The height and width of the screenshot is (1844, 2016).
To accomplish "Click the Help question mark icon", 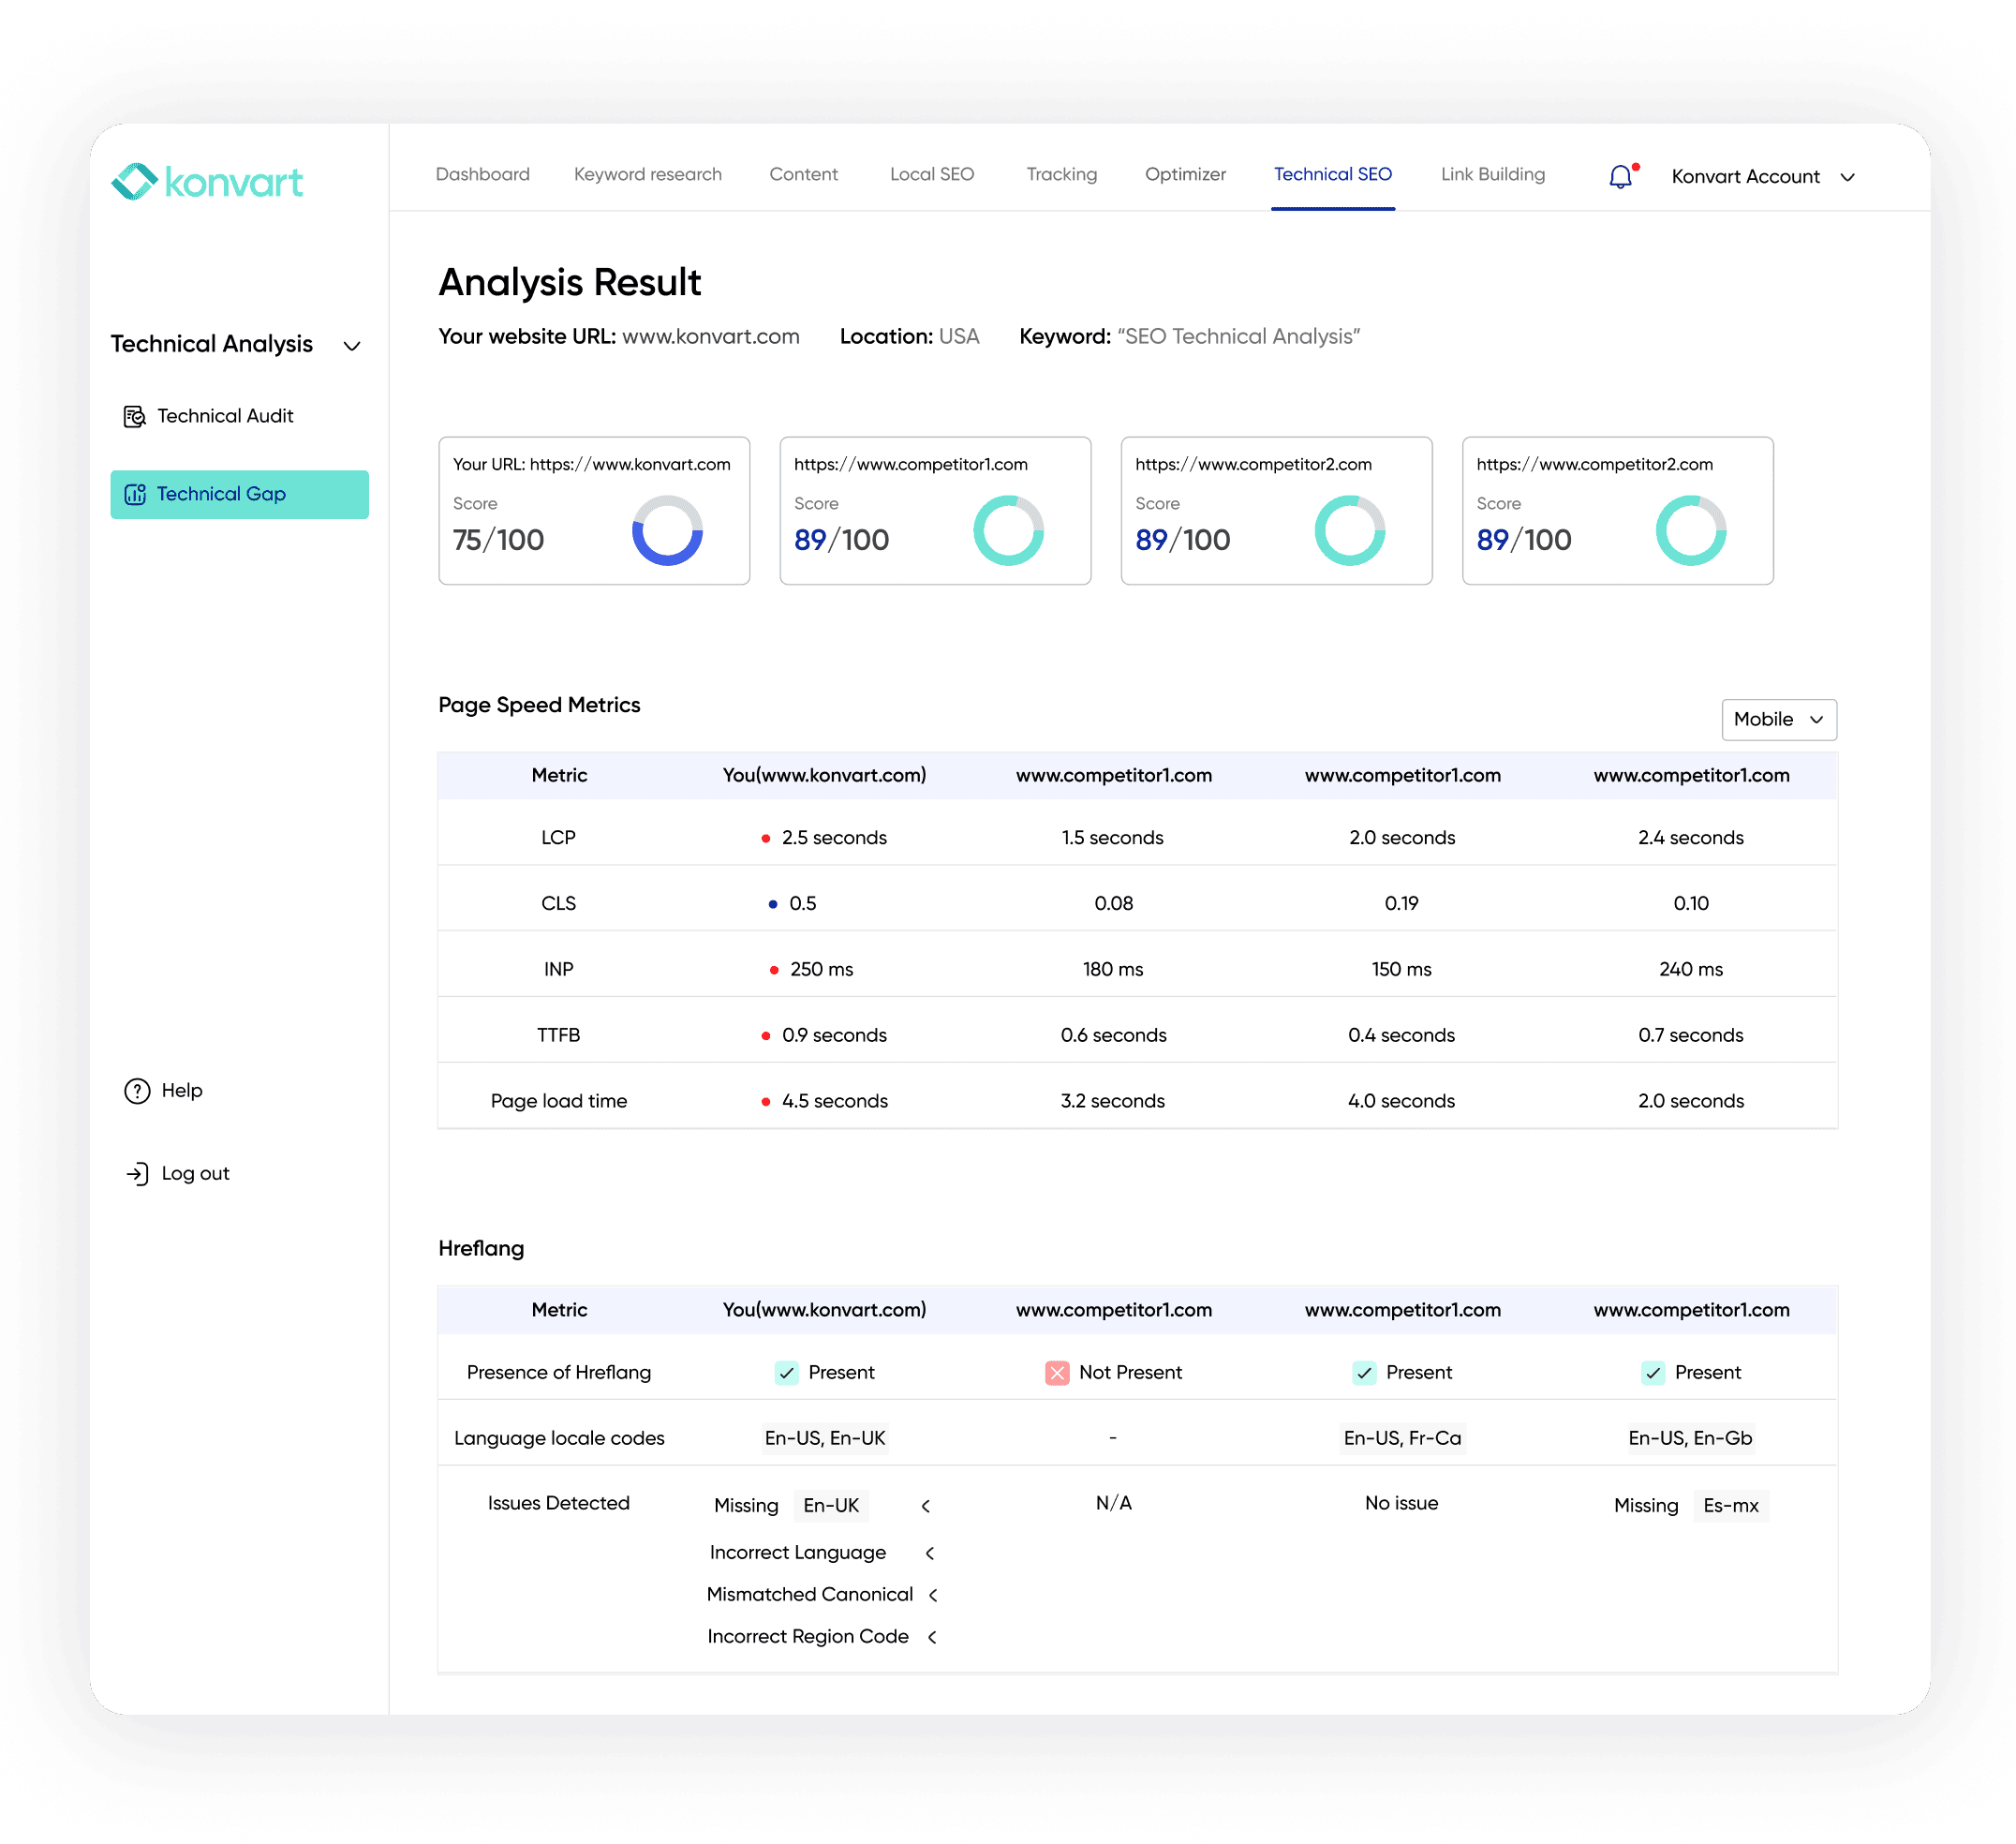I will click(x=137, y=1091).
